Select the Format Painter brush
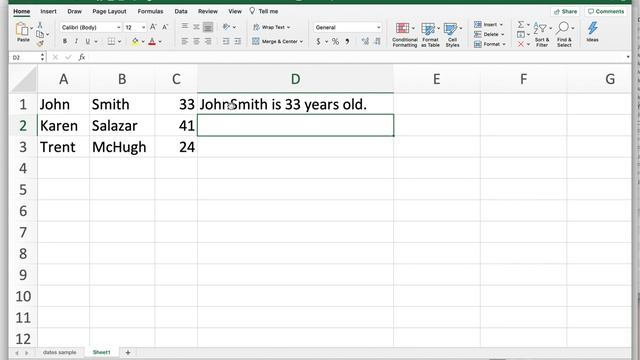Image resolution: width=640 pixels, height=360 pixels. coord(40,43)
